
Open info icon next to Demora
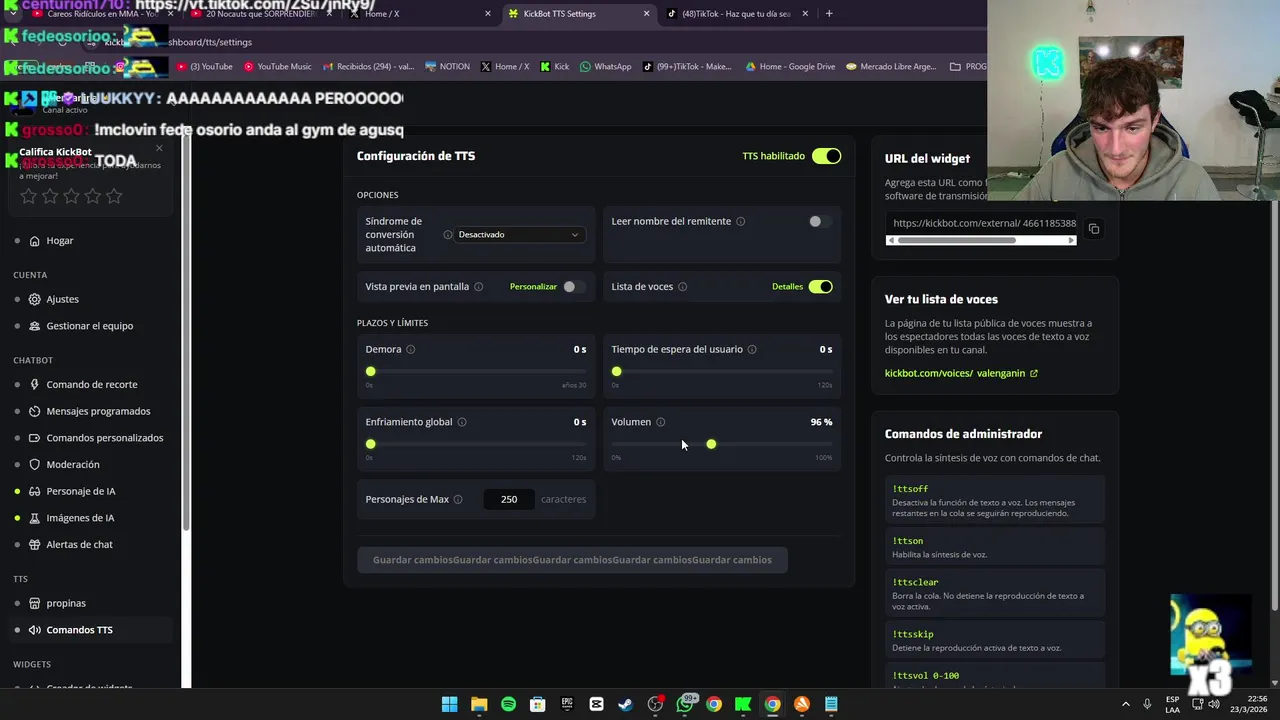point(410,349)
